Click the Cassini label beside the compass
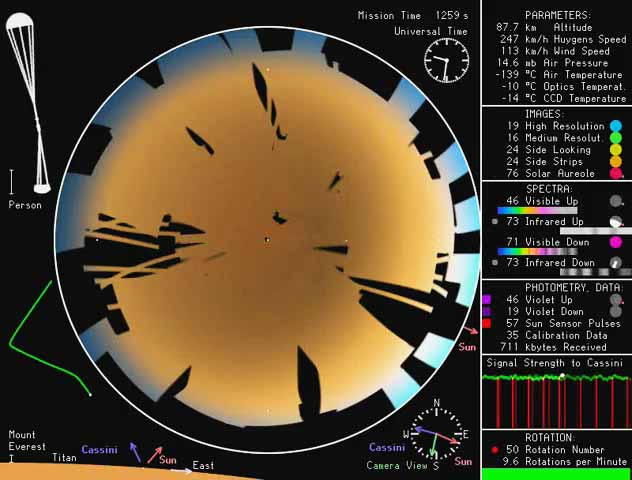632x480 pixels. 387,448
